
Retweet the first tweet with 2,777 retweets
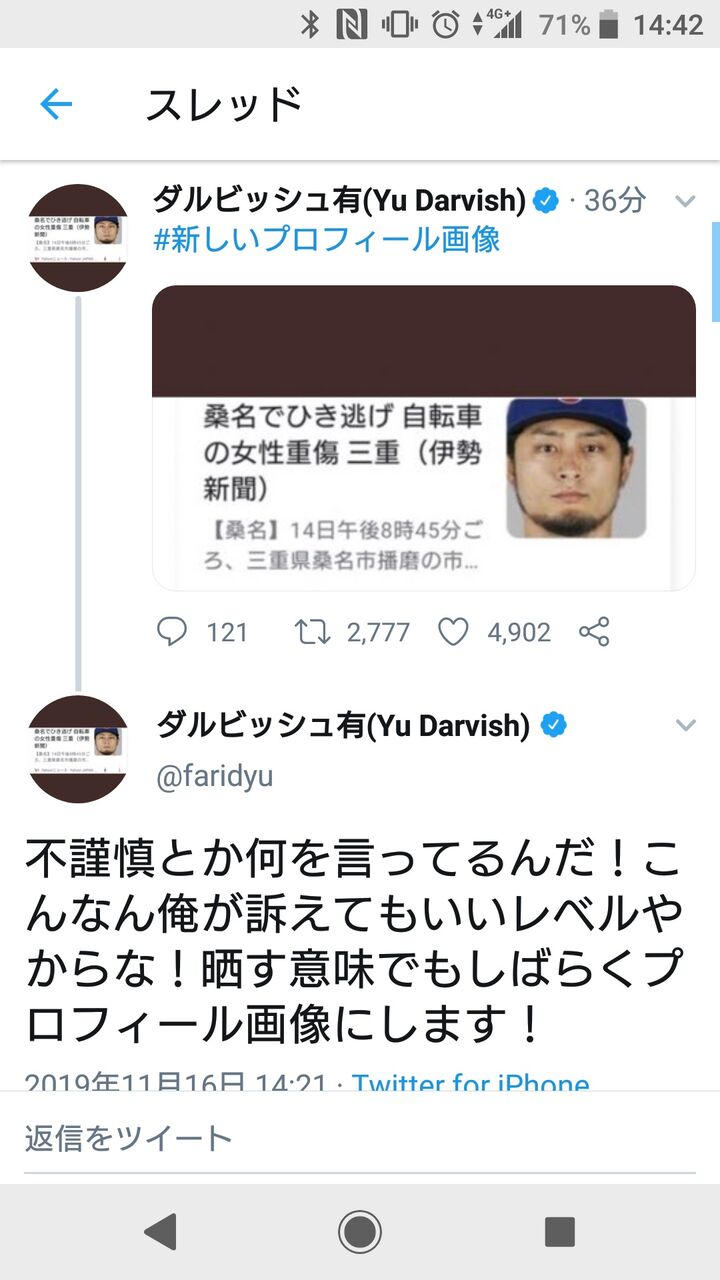pyautogui.click(x=313, y=631)
